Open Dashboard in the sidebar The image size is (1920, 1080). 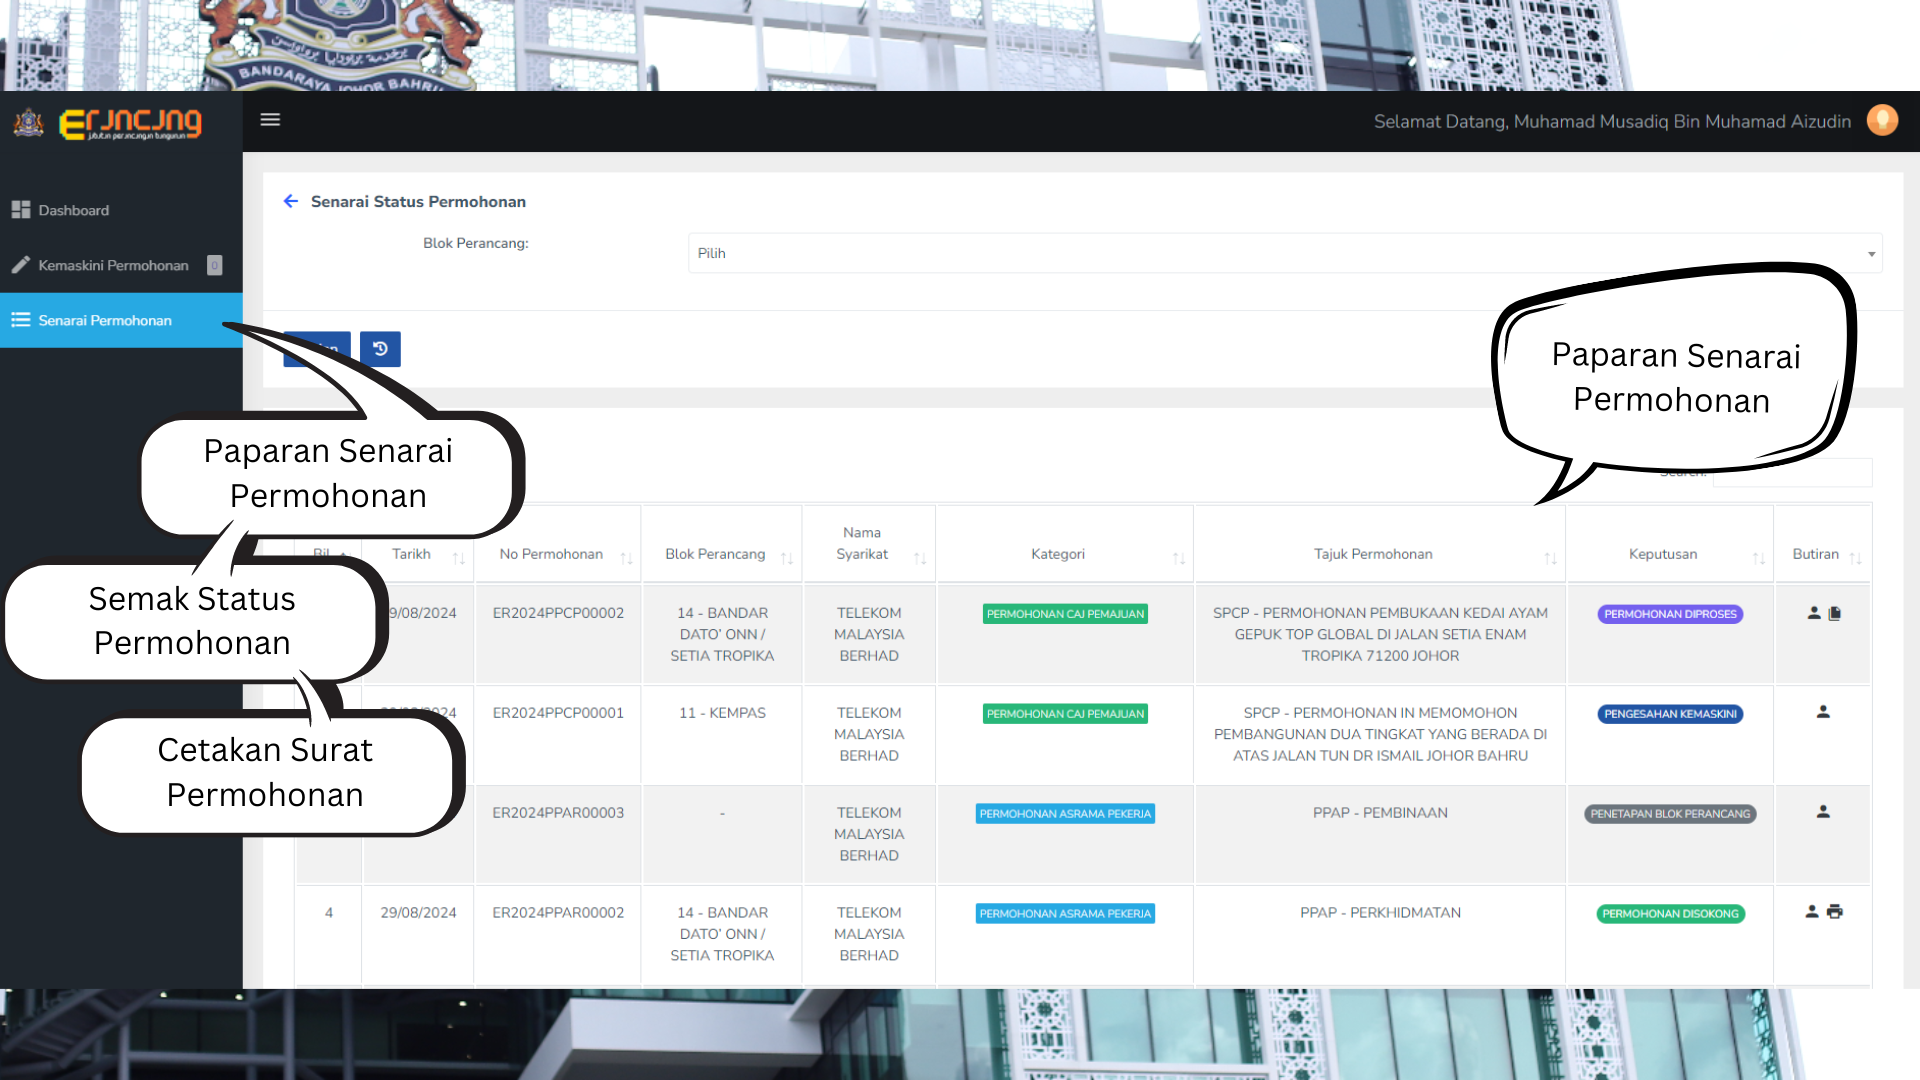pos(74,210)
